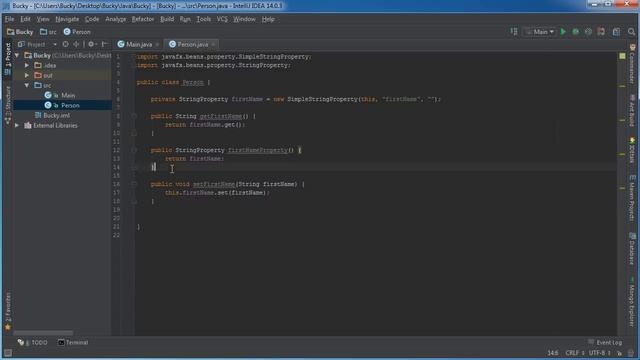The width and height of the screenshot is (640, 360).
Task: Click the inspection status square above gutter
Action: pos(622,56)
